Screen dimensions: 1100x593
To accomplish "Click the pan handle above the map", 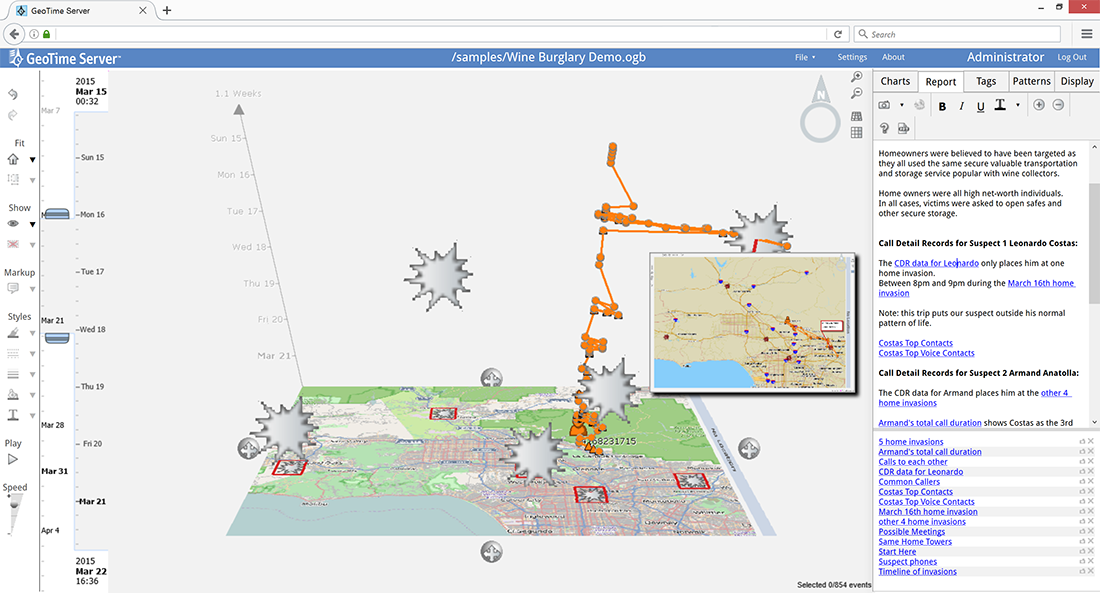I will tap(491, 379).
